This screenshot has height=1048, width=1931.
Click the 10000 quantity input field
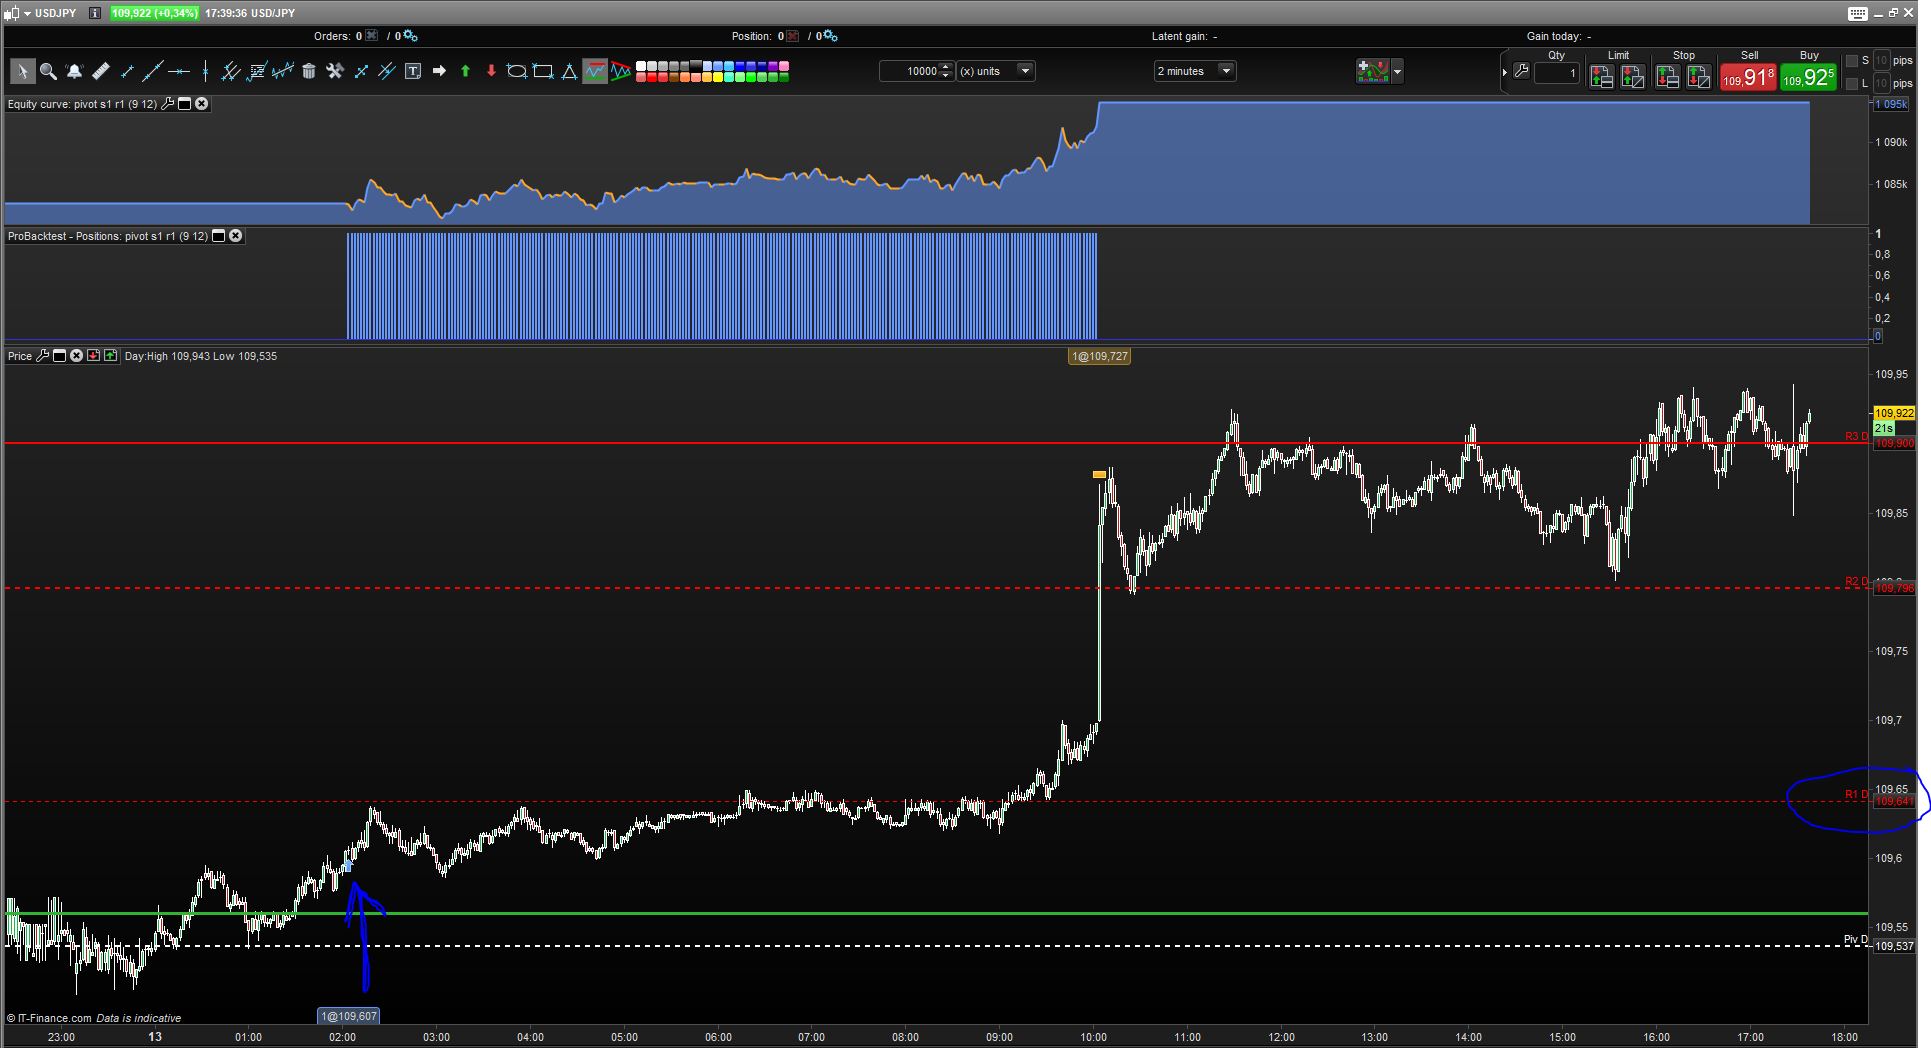click(x=909, y=71)
